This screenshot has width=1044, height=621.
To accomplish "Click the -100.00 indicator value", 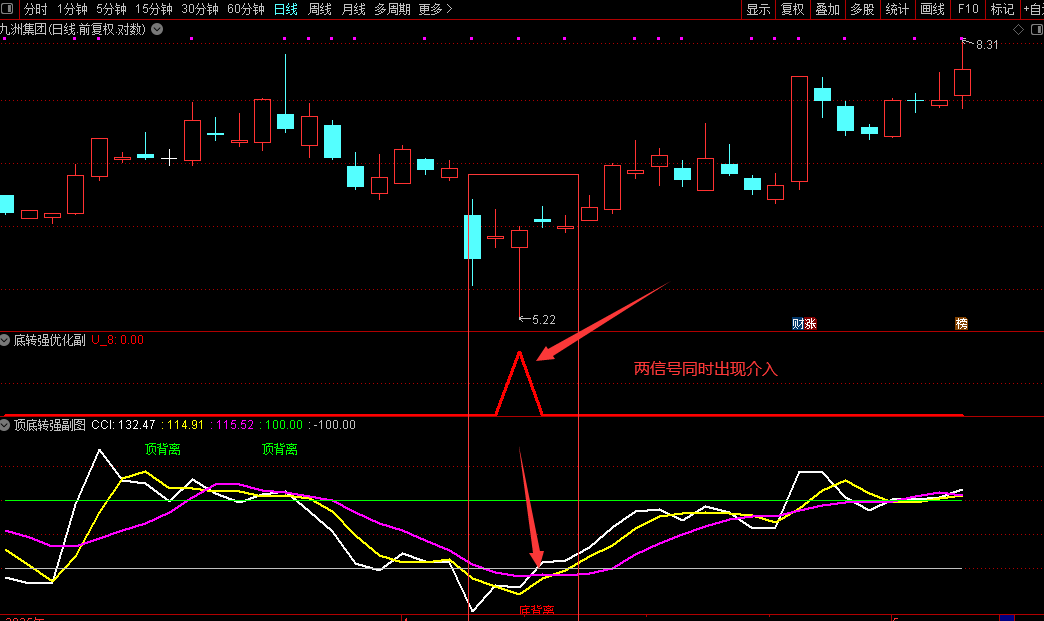I will point(334,425).
